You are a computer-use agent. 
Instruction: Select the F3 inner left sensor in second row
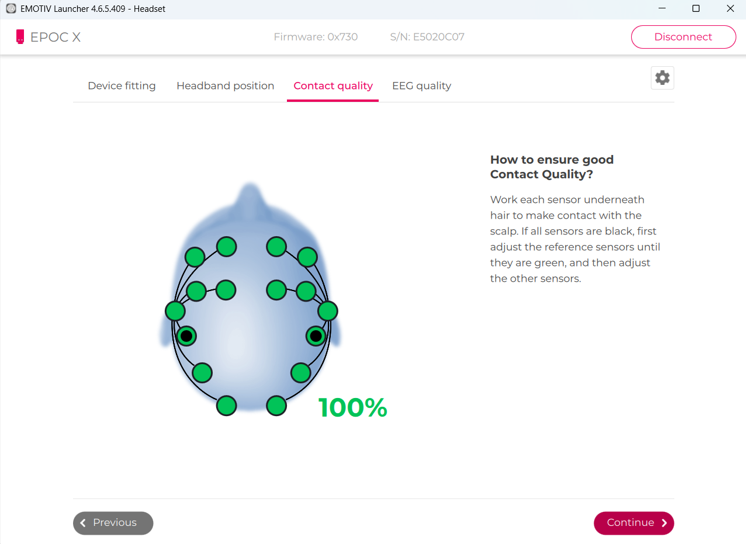pyautogui.click(x=226, y=290)
